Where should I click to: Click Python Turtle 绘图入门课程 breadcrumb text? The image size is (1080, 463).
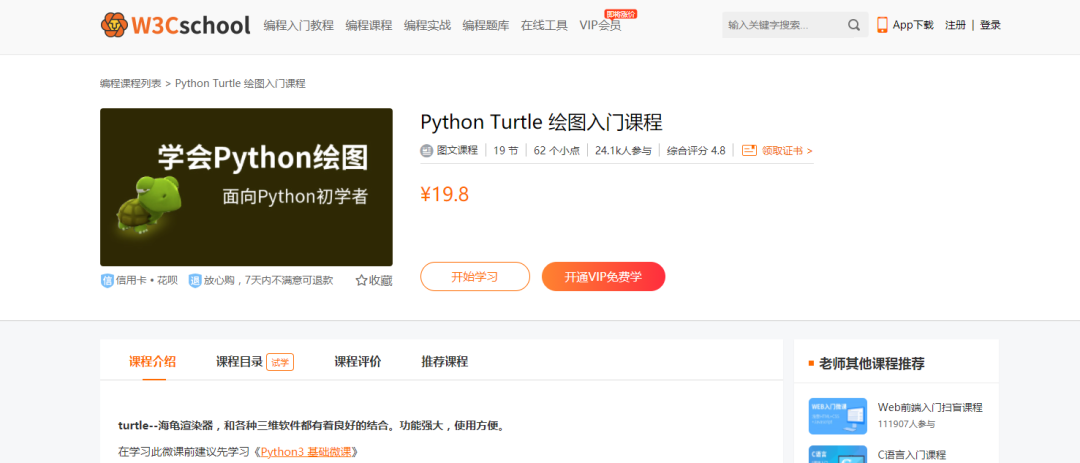click(x=240, y=83)
